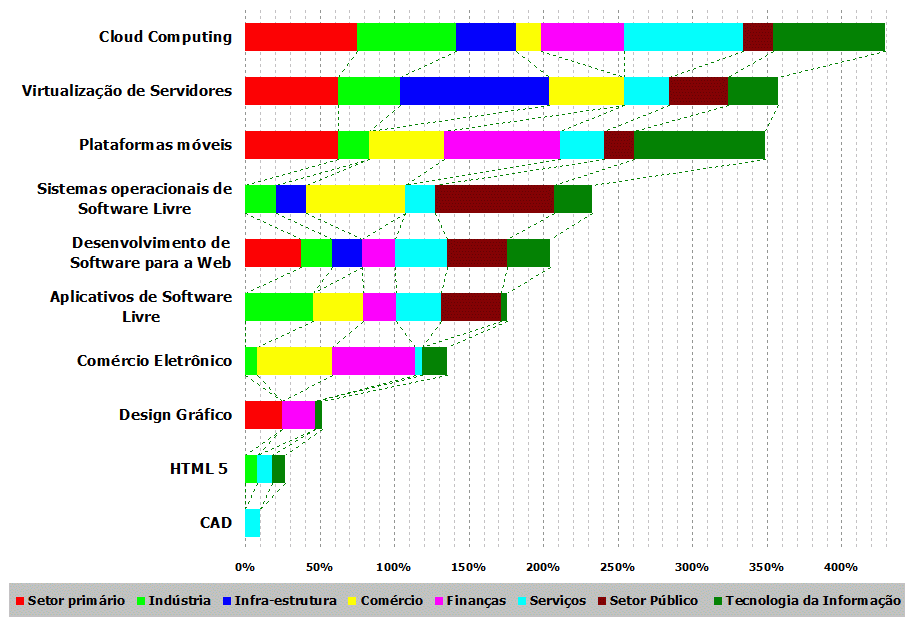Screen dimensions: 912x623
Task: Click the dark red Setor Público legend swatch
Action: 602,601
